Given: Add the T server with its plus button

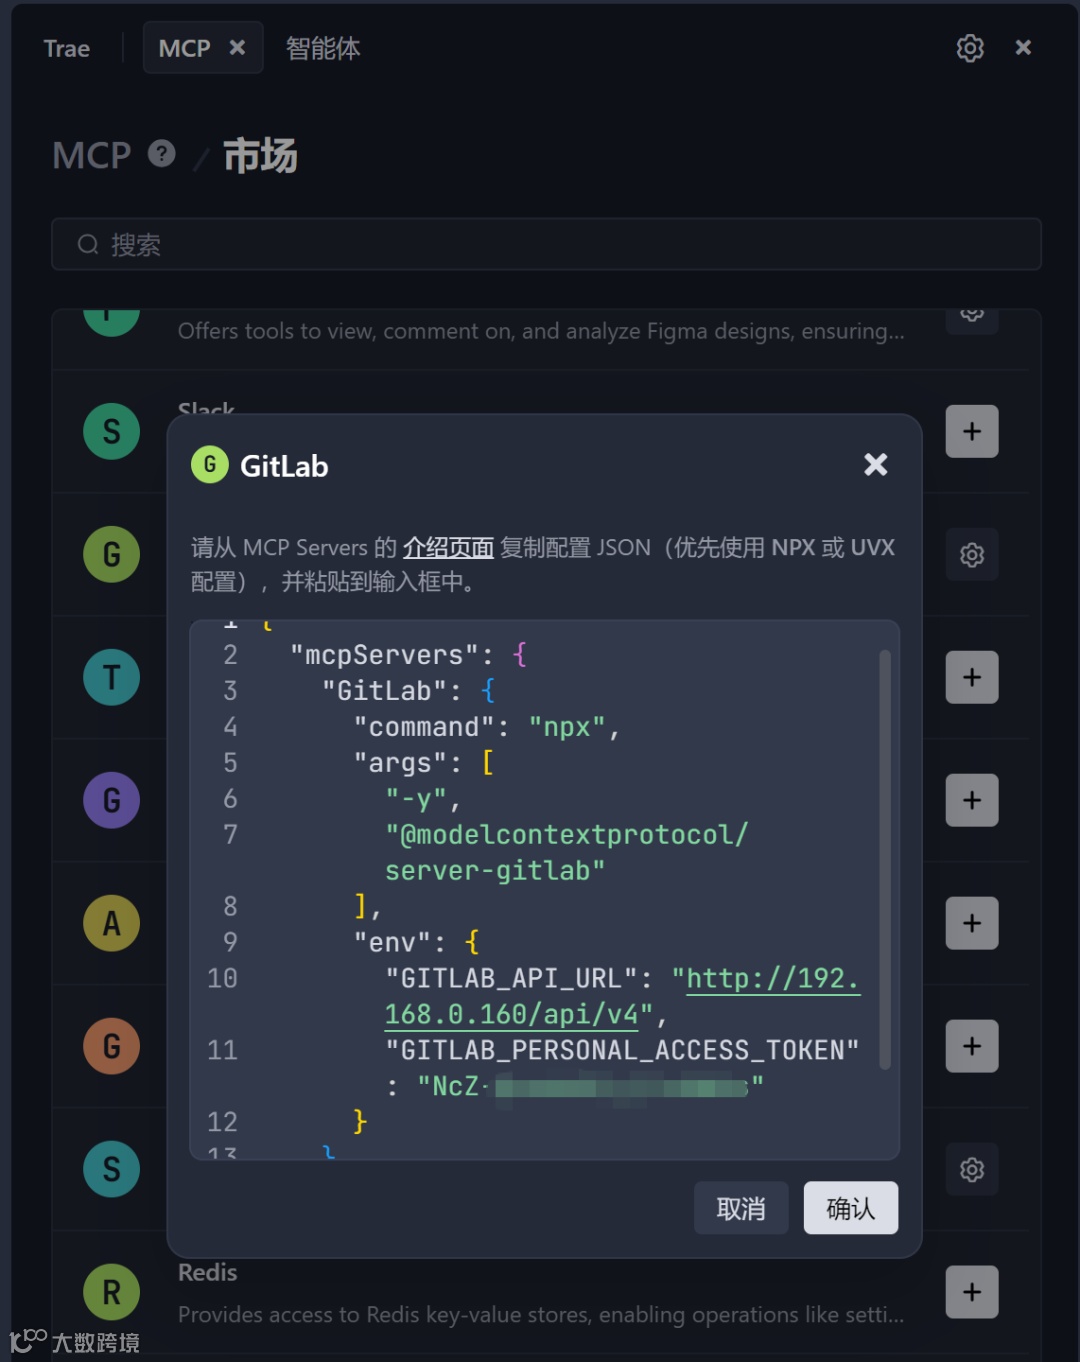Looking at the screenshot, I should coord(972,677).
